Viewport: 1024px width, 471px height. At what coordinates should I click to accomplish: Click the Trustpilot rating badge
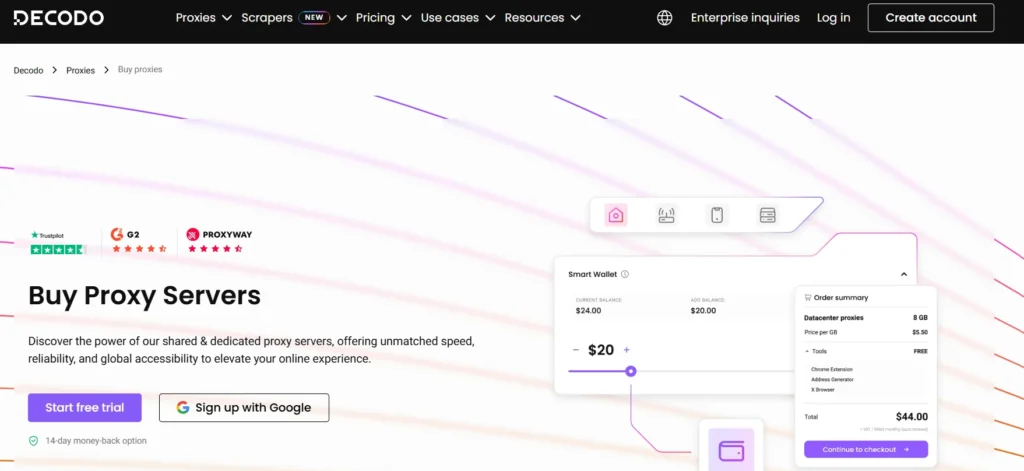click(58, 242)
